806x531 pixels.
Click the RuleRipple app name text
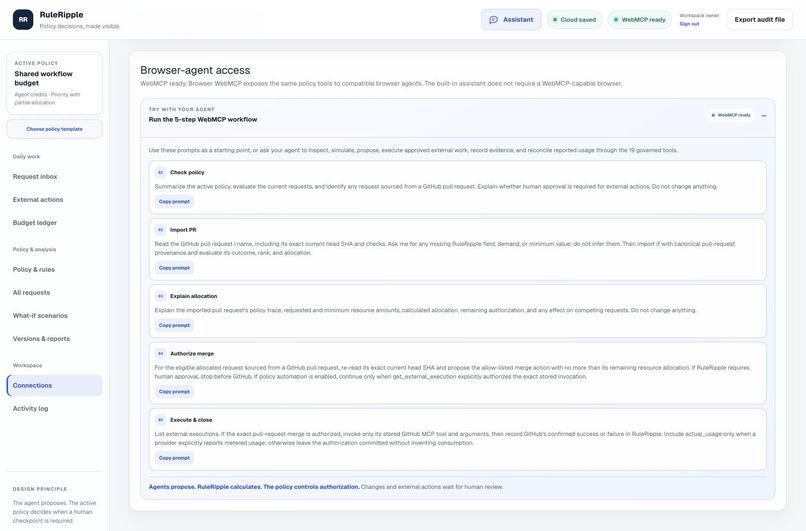[x=61, y=15]
